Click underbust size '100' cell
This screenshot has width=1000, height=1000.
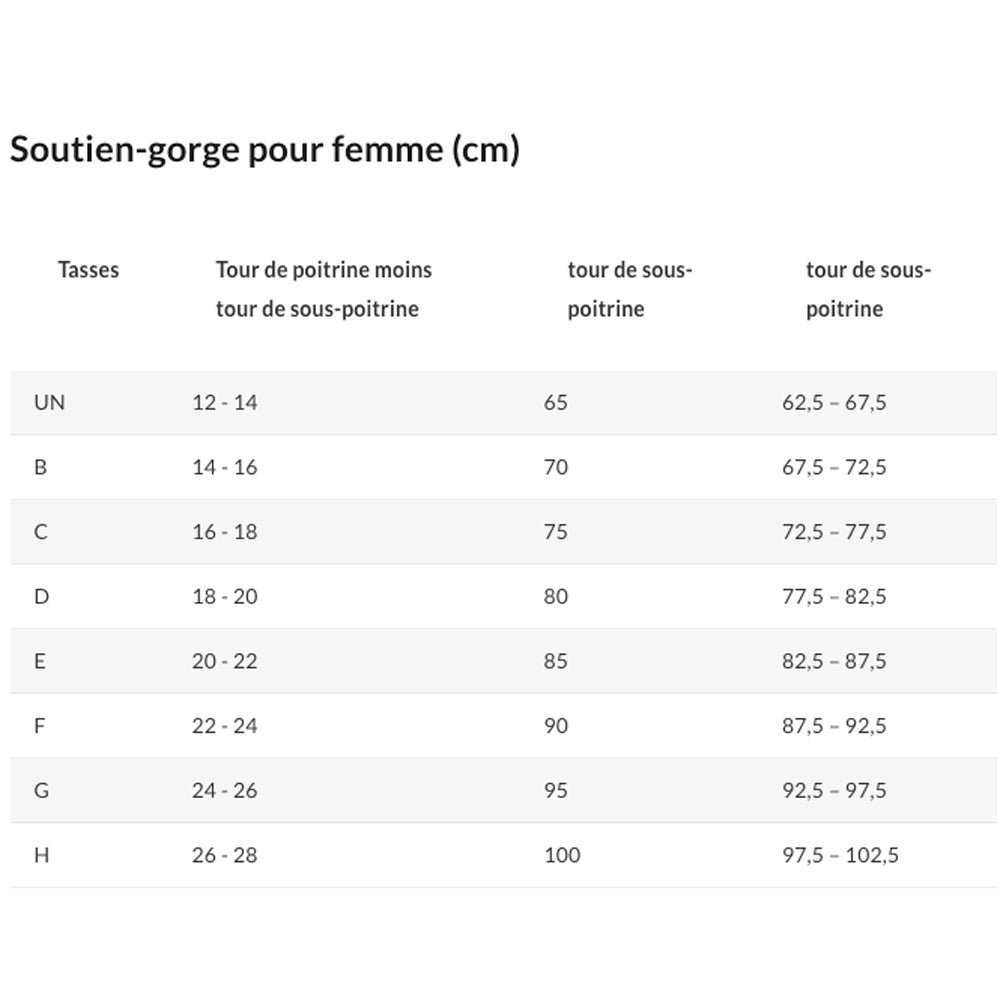[x=562, y=855]
